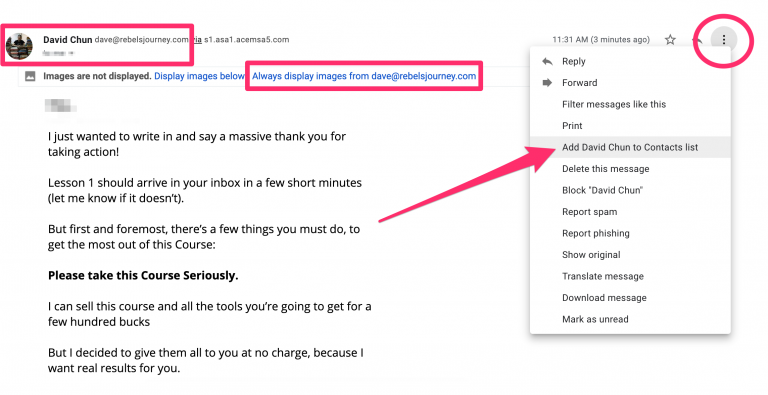
Task: Click the dave@rebelsjourney.com sender address
Action: coord(141,40)
